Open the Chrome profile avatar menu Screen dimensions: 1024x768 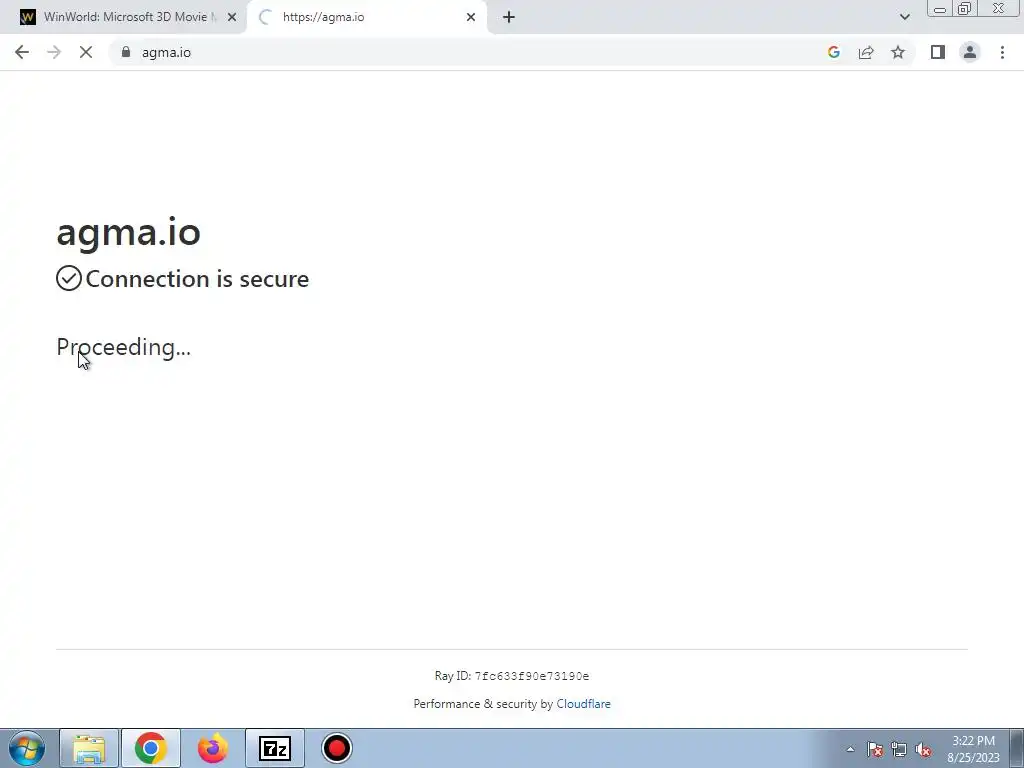point(970,52)
